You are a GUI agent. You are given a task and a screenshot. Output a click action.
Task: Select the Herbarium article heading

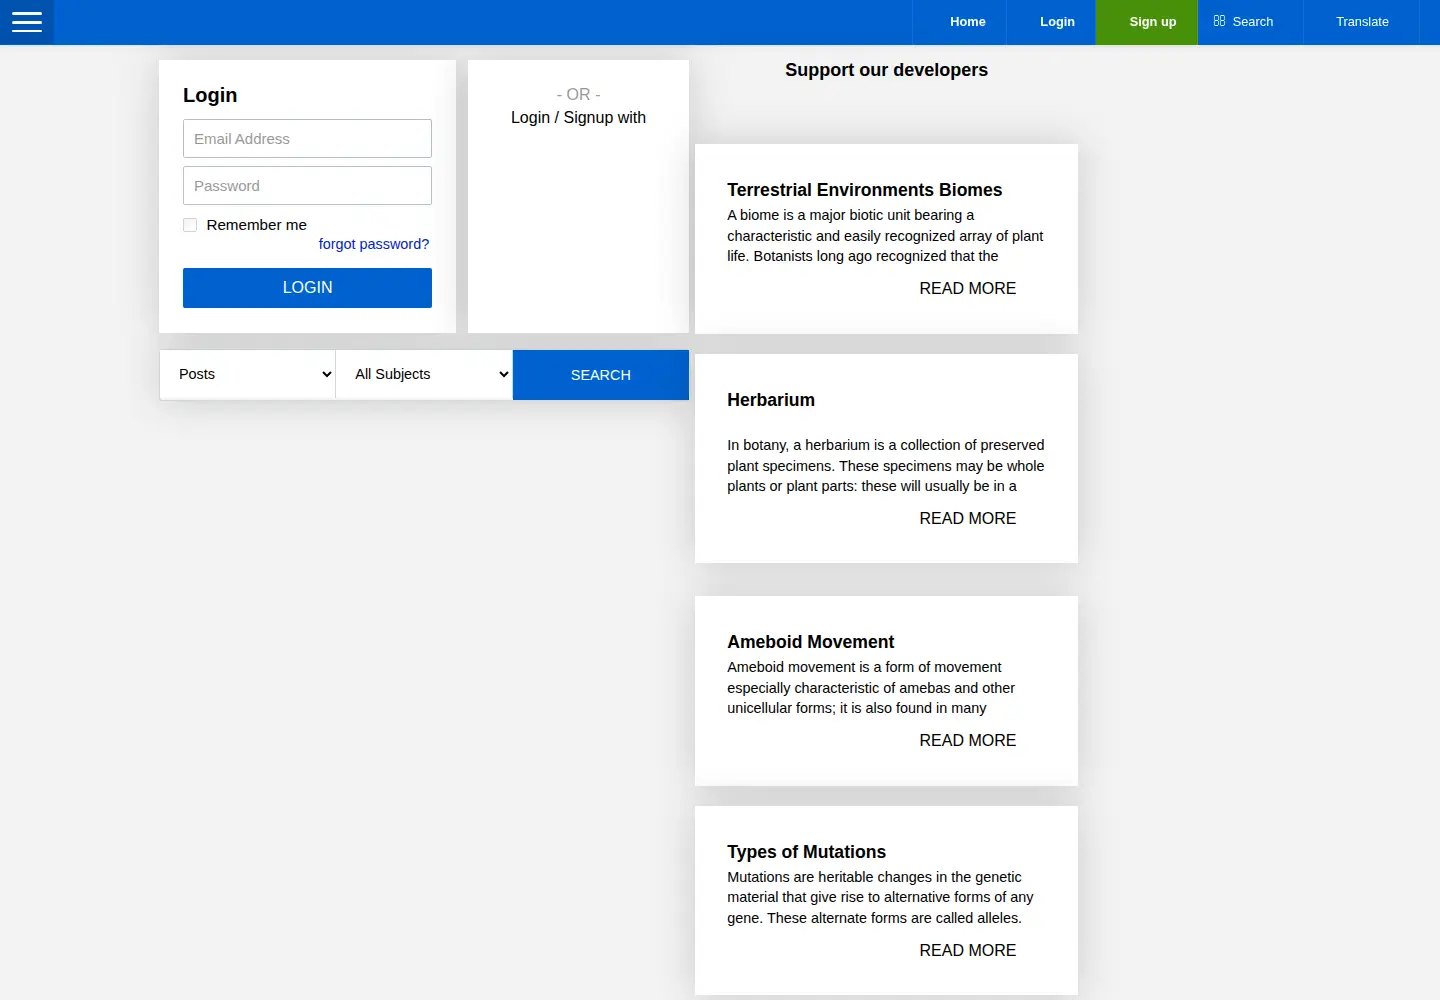point(771,400)
